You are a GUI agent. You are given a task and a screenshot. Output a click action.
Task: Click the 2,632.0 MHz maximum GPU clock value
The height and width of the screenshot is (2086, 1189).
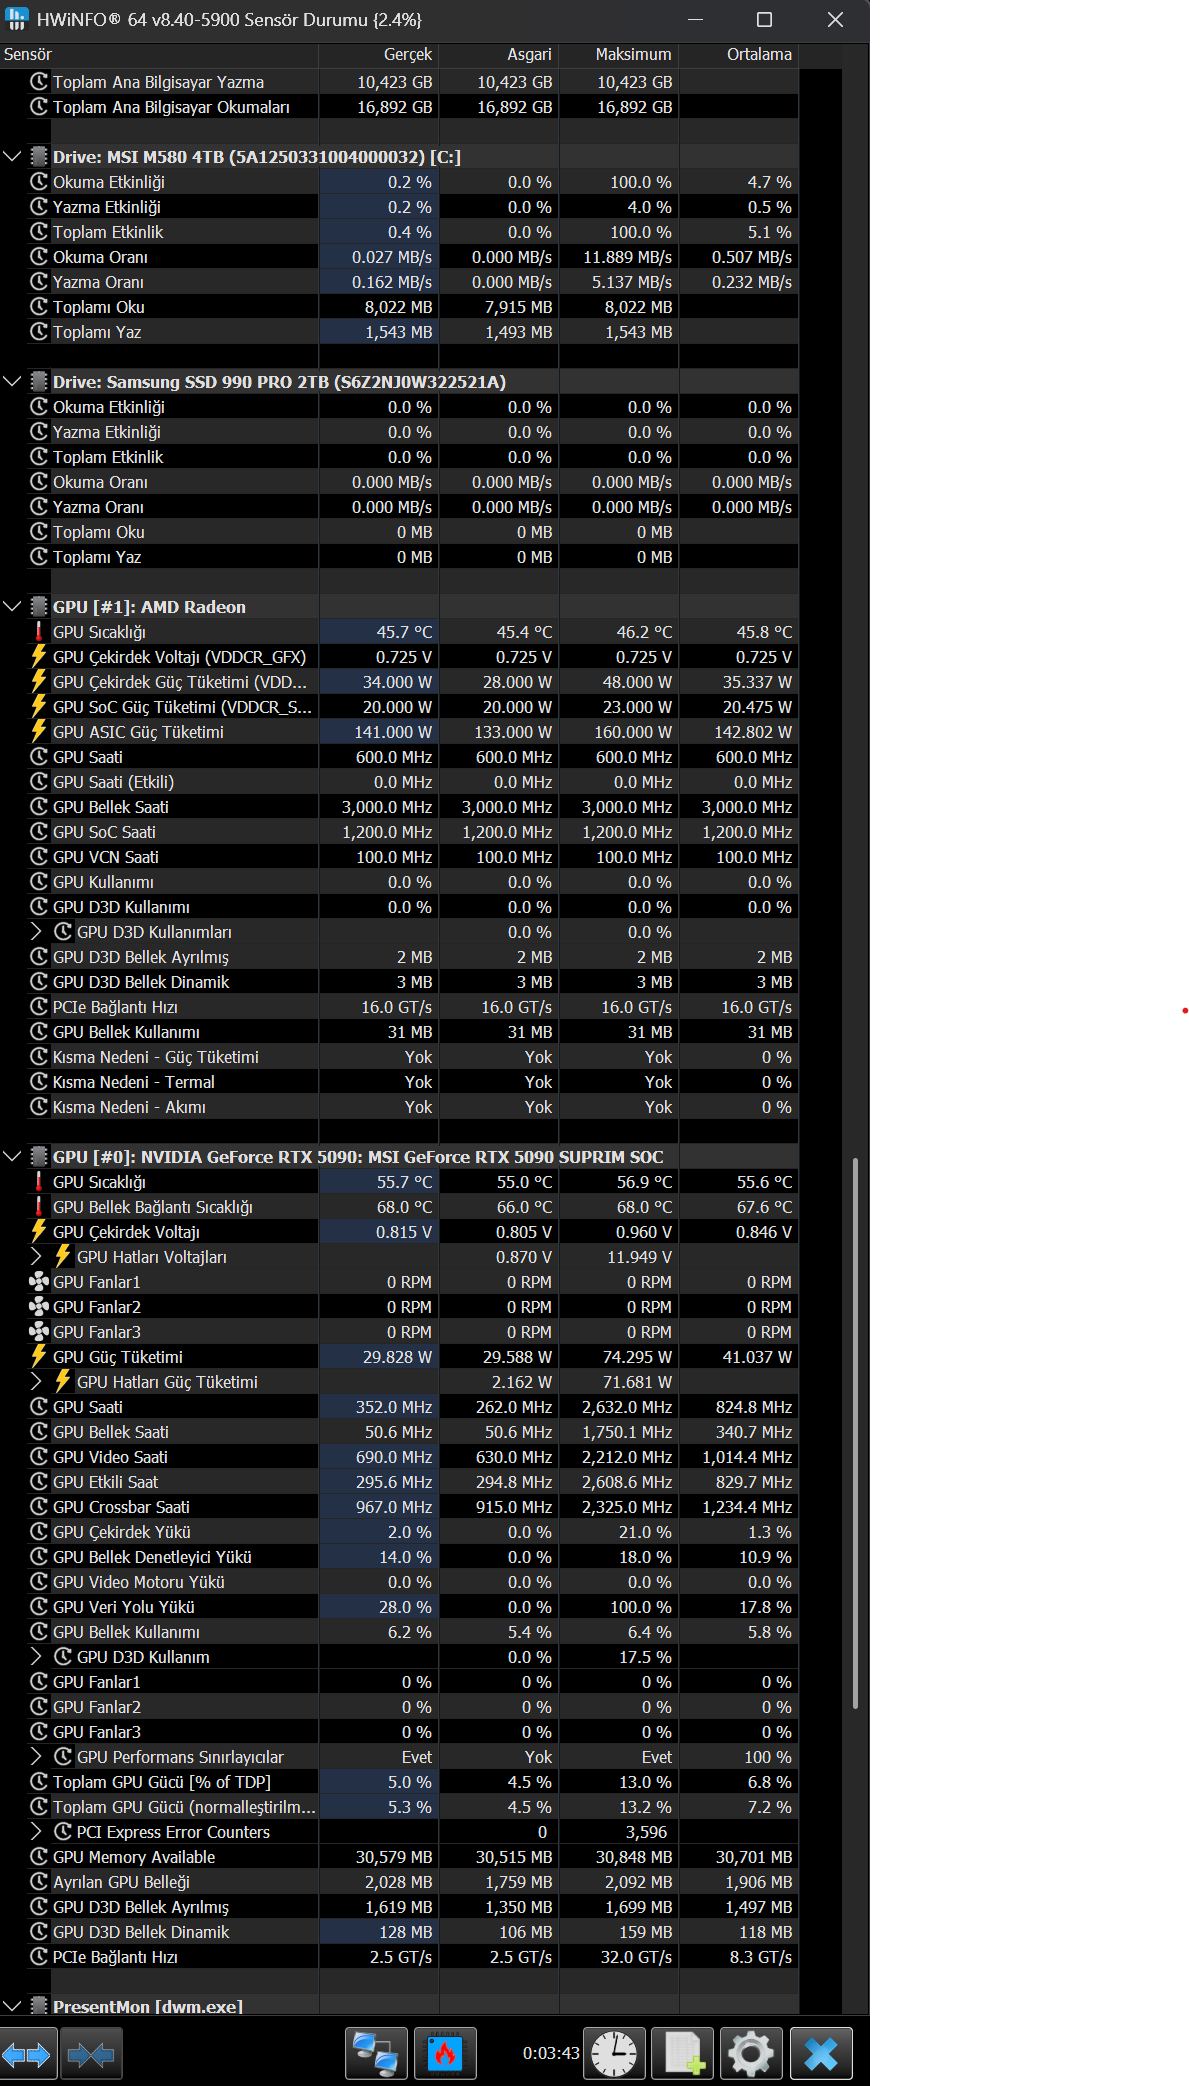(x=618, y=1407)
